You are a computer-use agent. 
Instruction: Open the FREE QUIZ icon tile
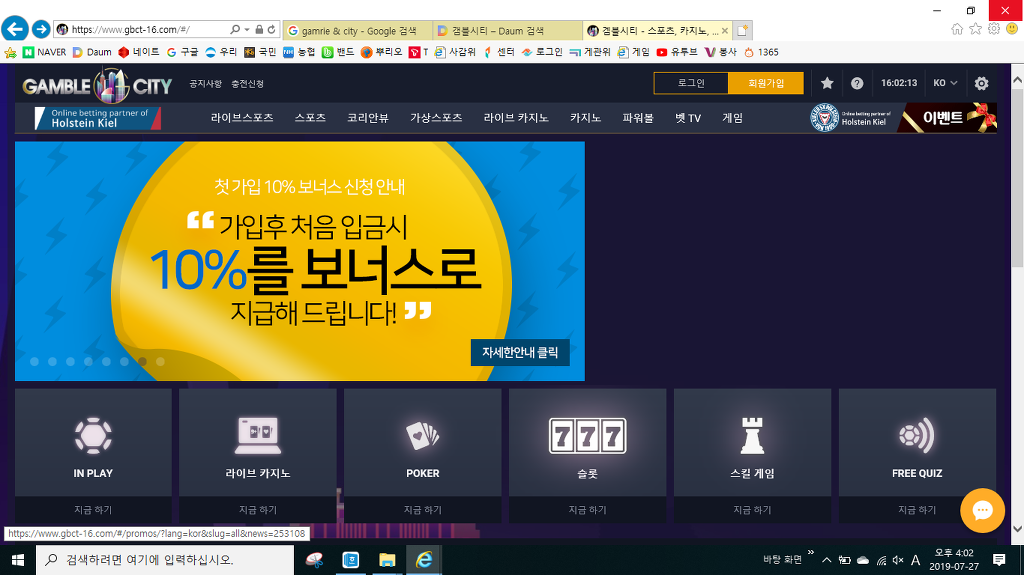pyautogui.click(x=917, y=436)
